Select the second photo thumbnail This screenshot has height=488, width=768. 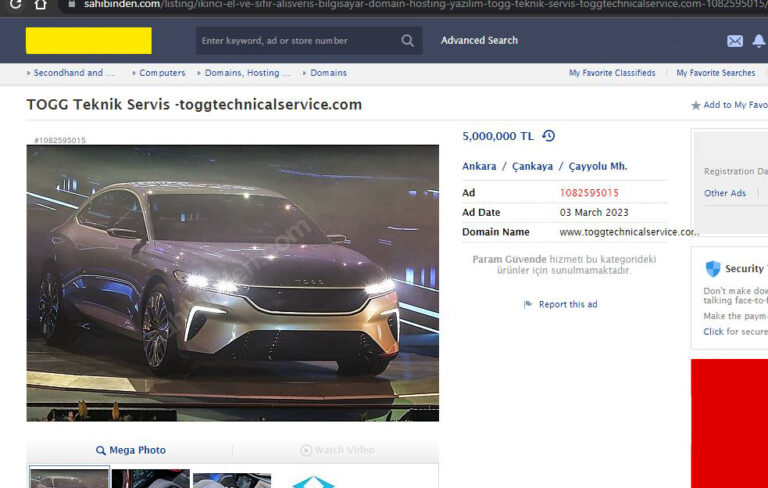click(150, 479)
